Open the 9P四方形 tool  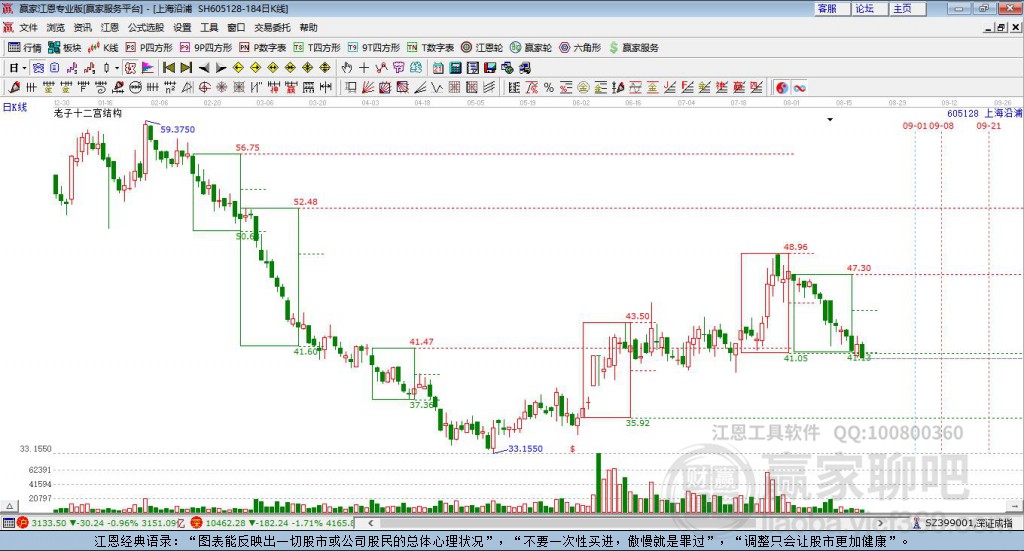pyautogui.click(x=206, y=48)
